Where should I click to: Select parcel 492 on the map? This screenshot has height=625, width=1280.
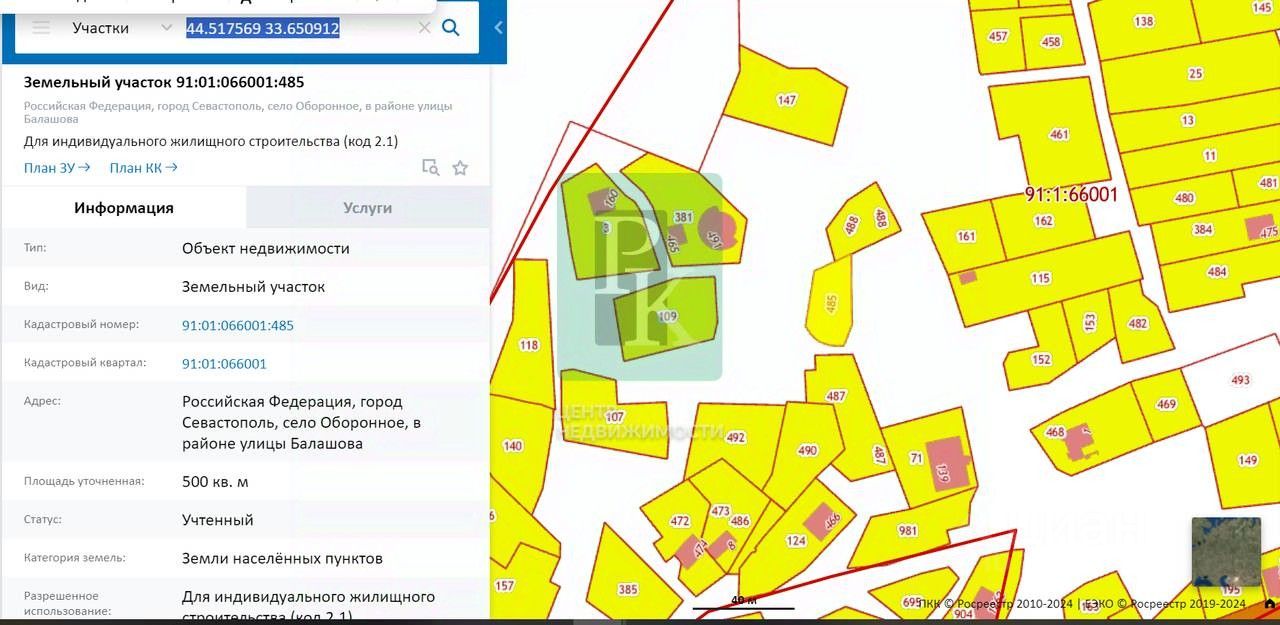[736, 437]
